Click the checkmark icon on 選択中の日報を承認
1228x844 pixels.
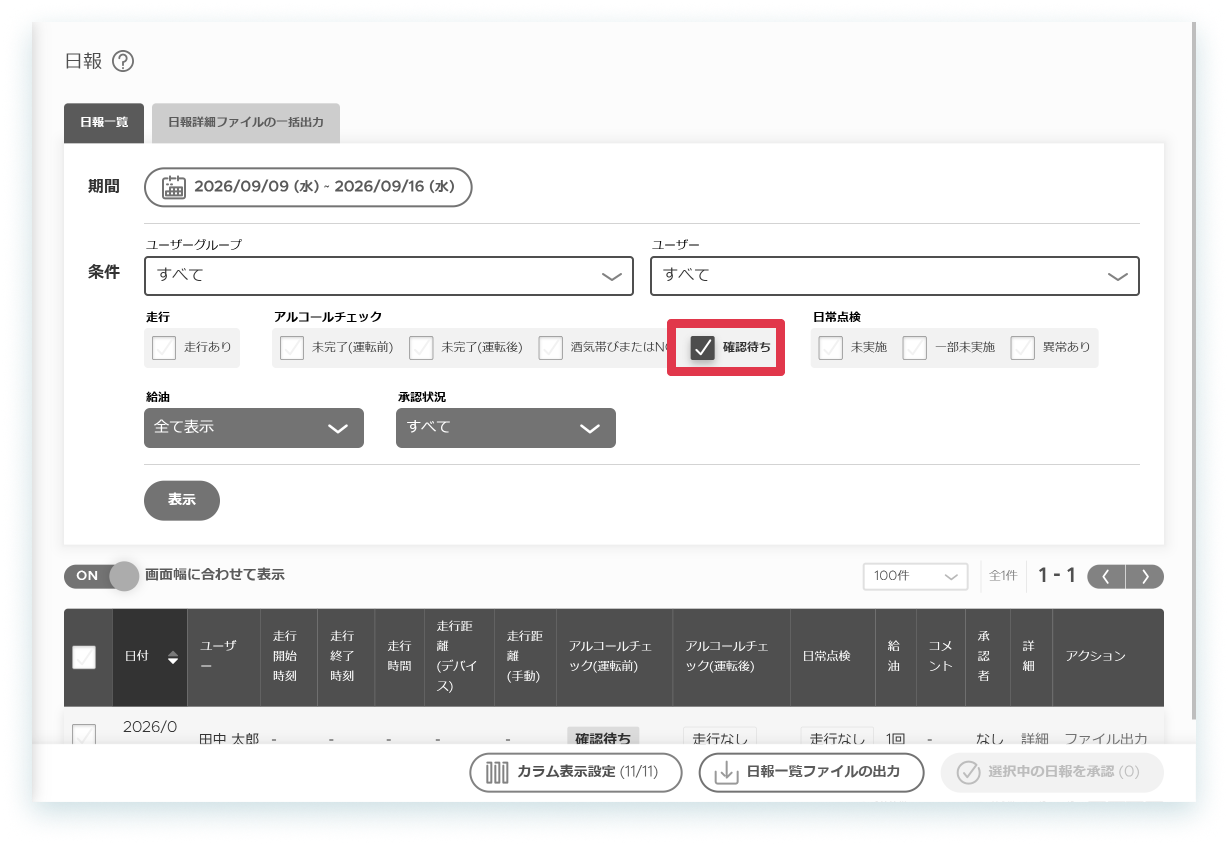[968, 772]
